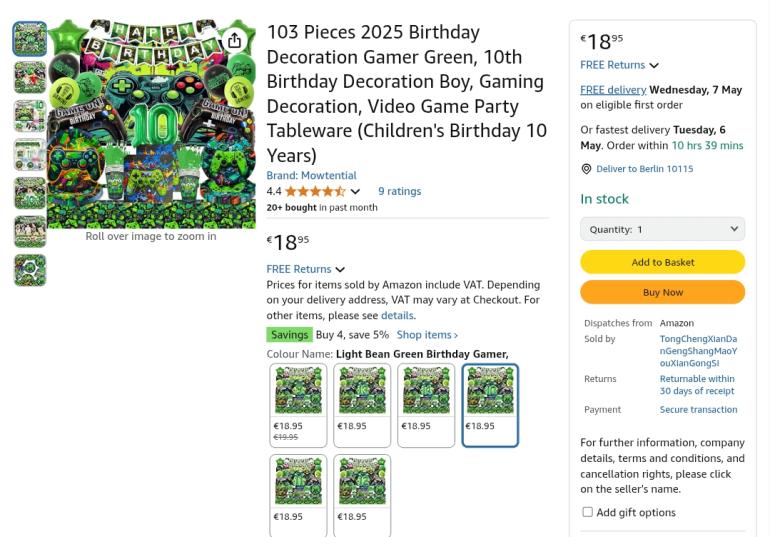Screen dimensions: 770x537
Task: Choose the first colour swatch with strikethrough price
Action: coord(298,404)
